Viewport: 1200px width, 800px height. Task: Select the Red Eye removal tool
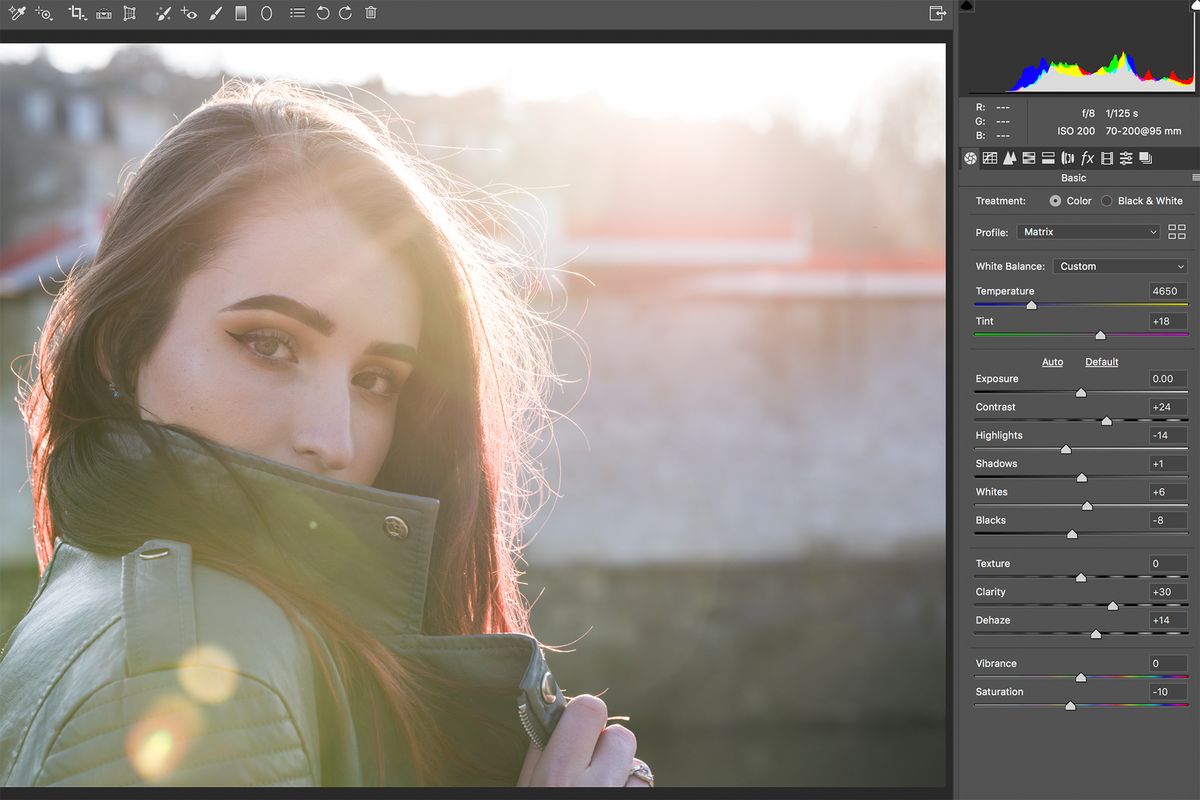(x=190, y=13)
